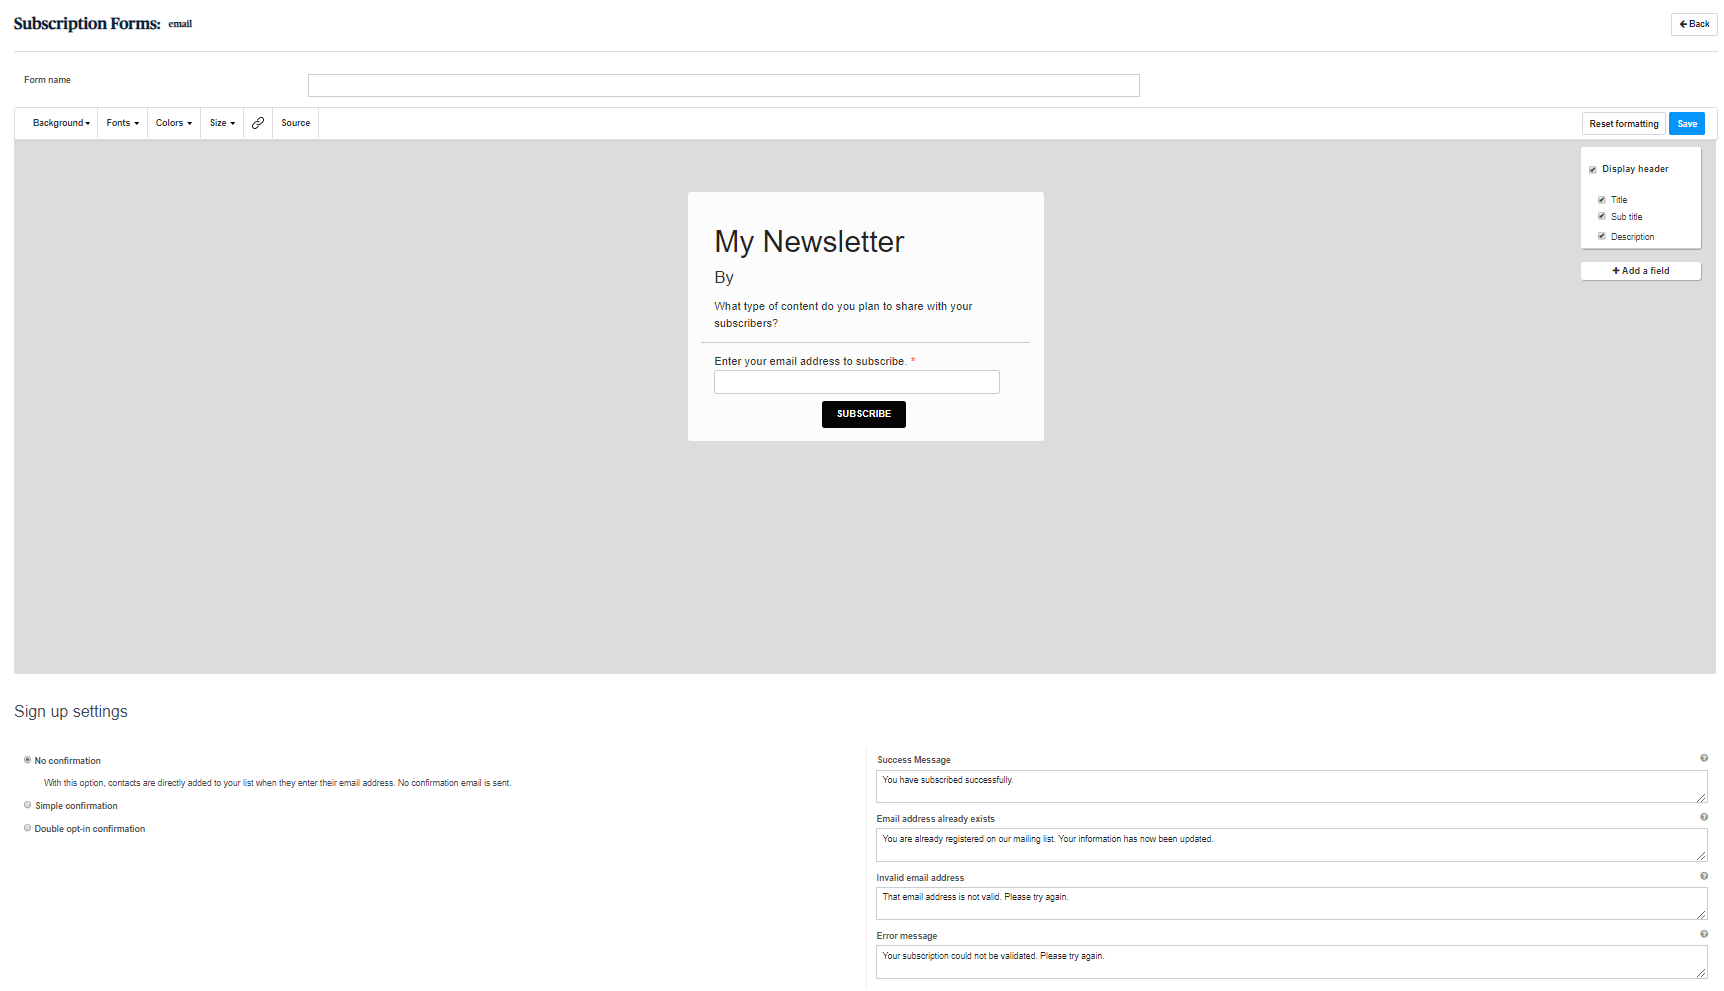This screenshot has height=991, width=1724.
Task: Click the blue Save button
Action: point(1687,124)
